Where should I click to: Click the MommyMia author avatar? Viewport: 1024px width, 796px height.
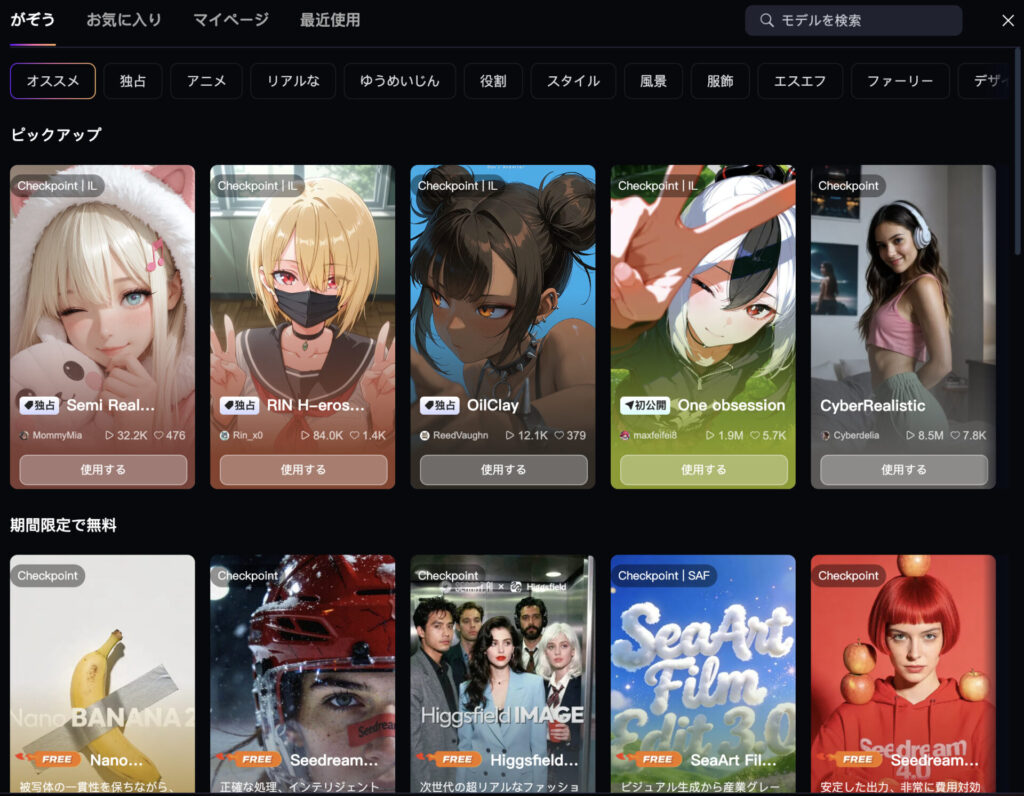(25, 436)
